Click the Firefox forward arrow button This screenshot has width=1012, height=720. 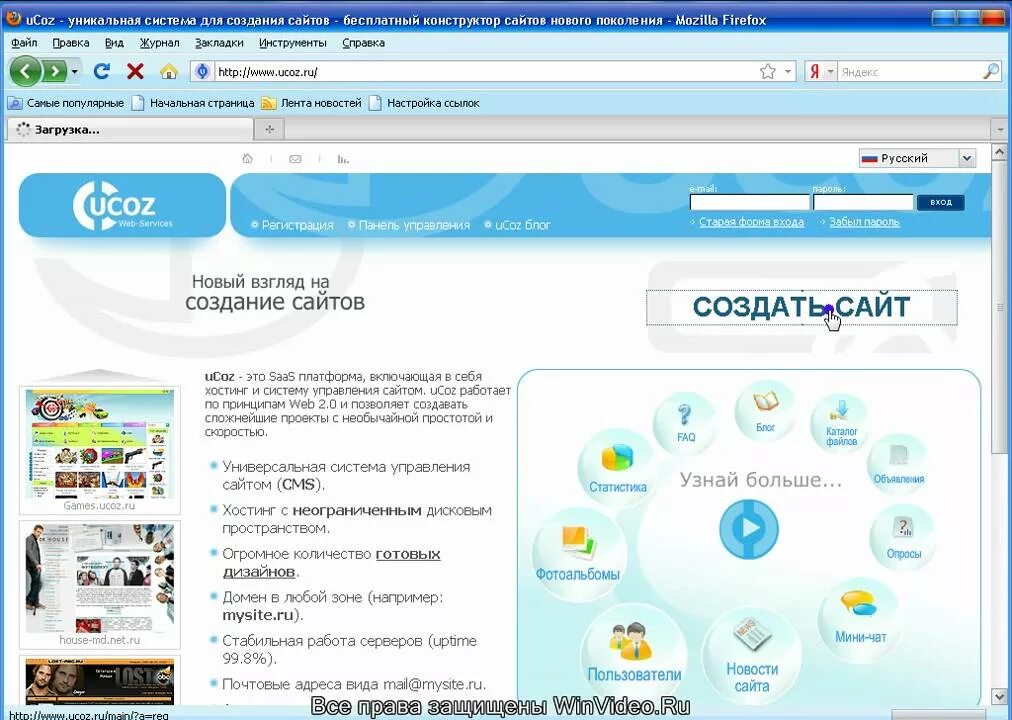click(56, 72)
